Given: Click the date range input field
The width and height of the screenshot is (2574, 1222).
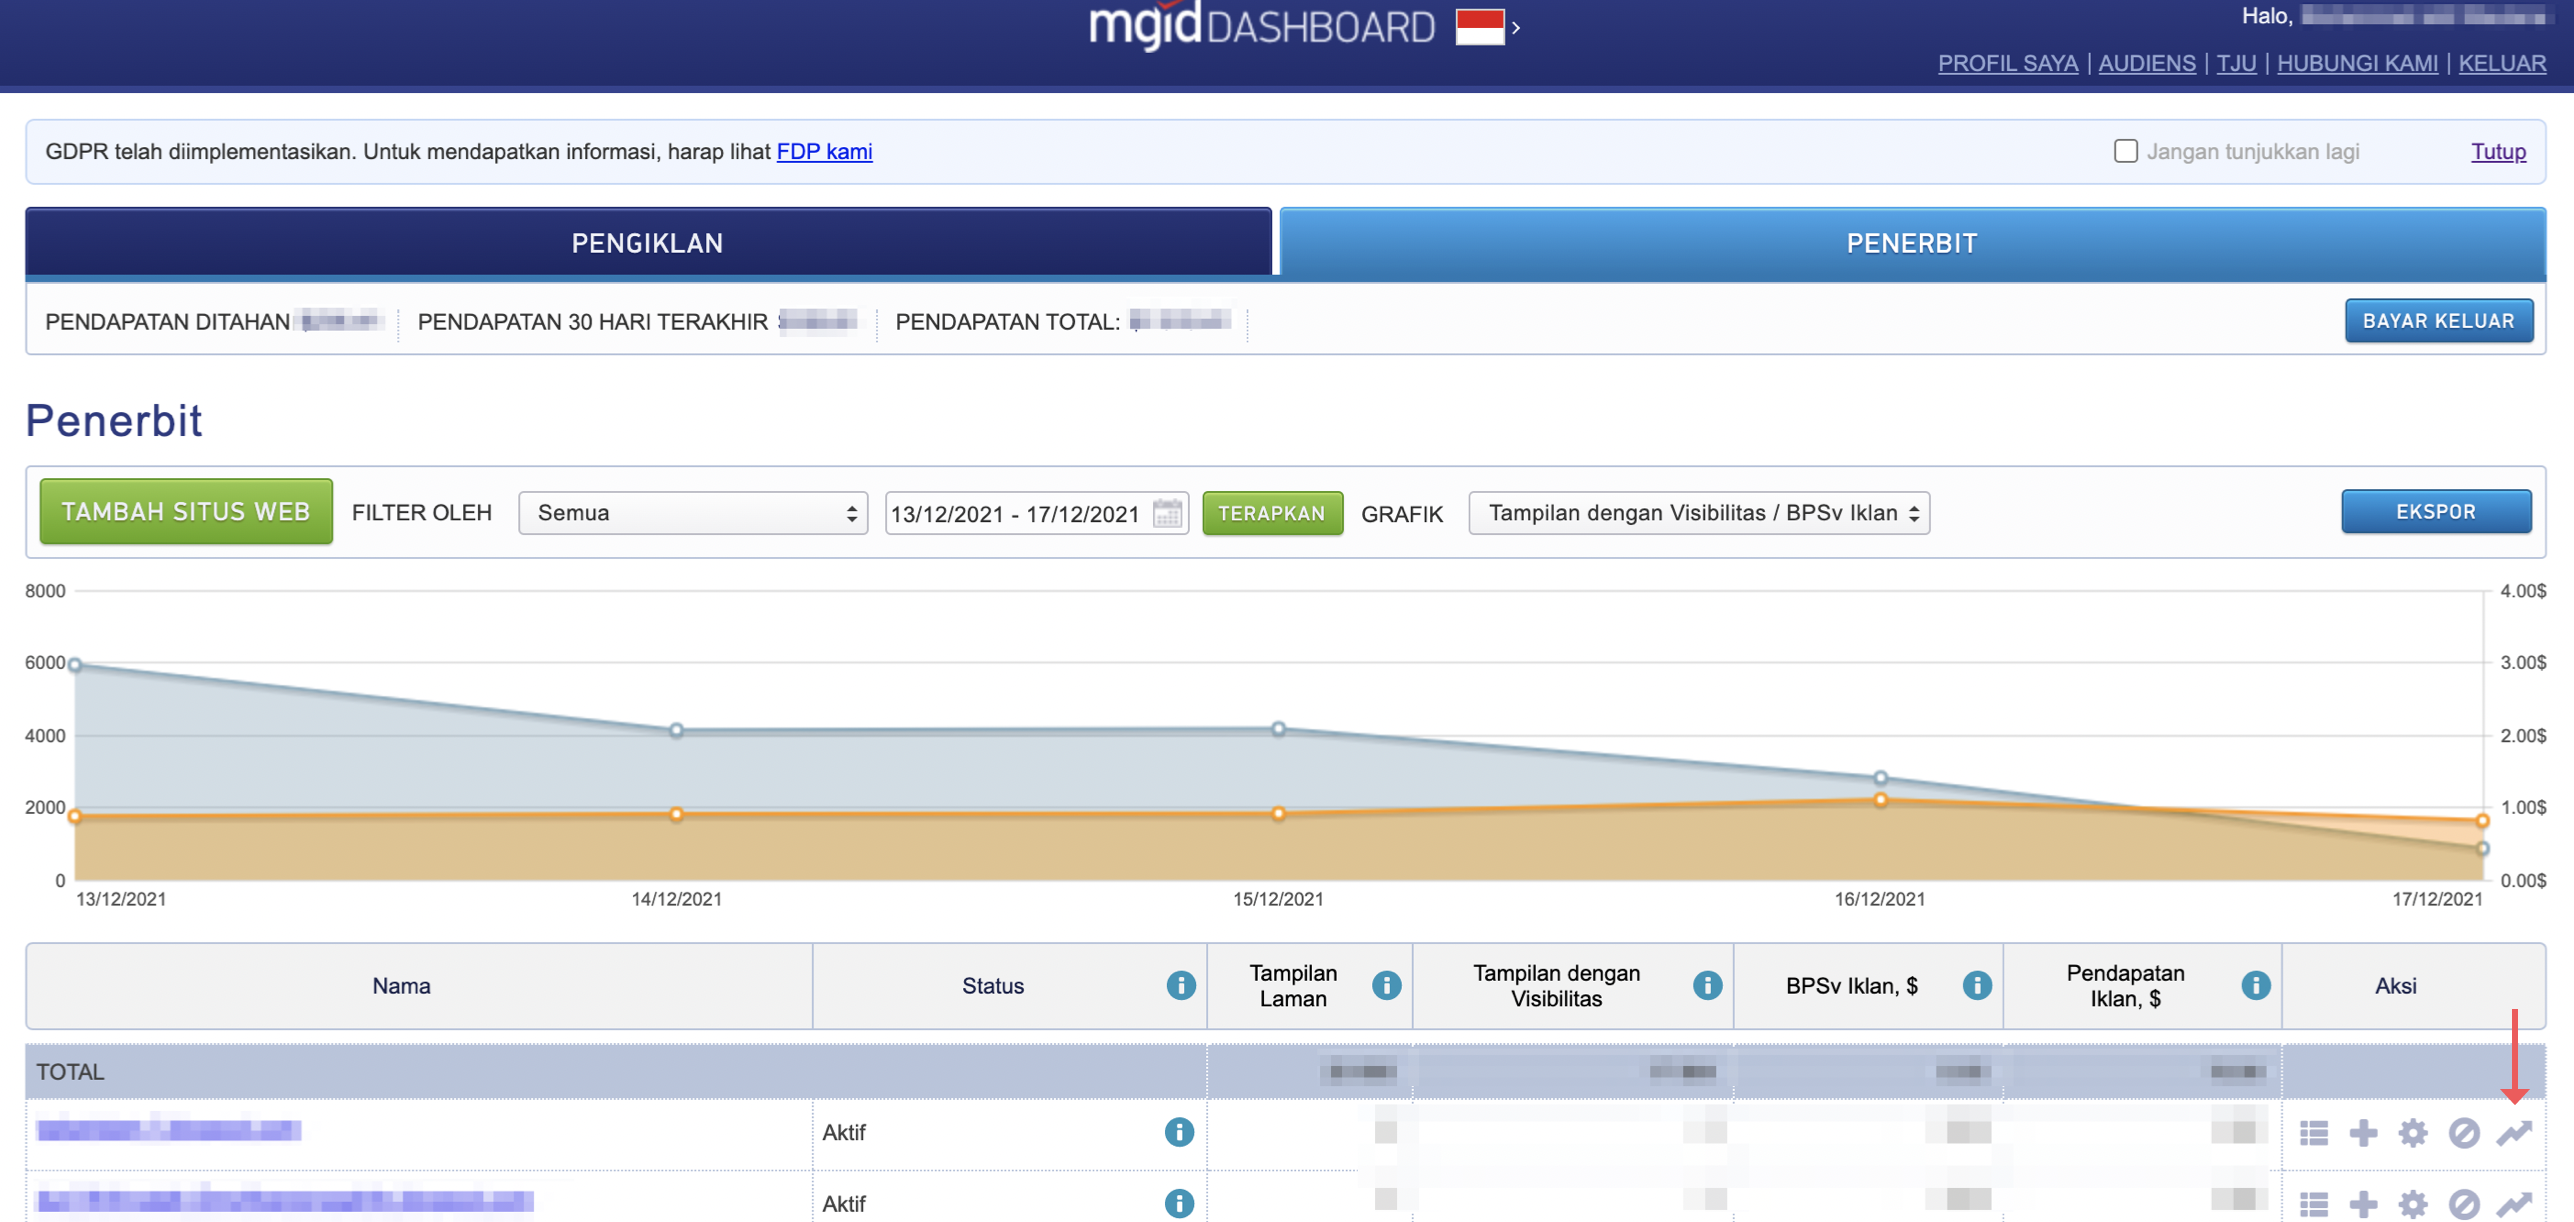Looking at the screenshot, I should (x=1015, y=513).
